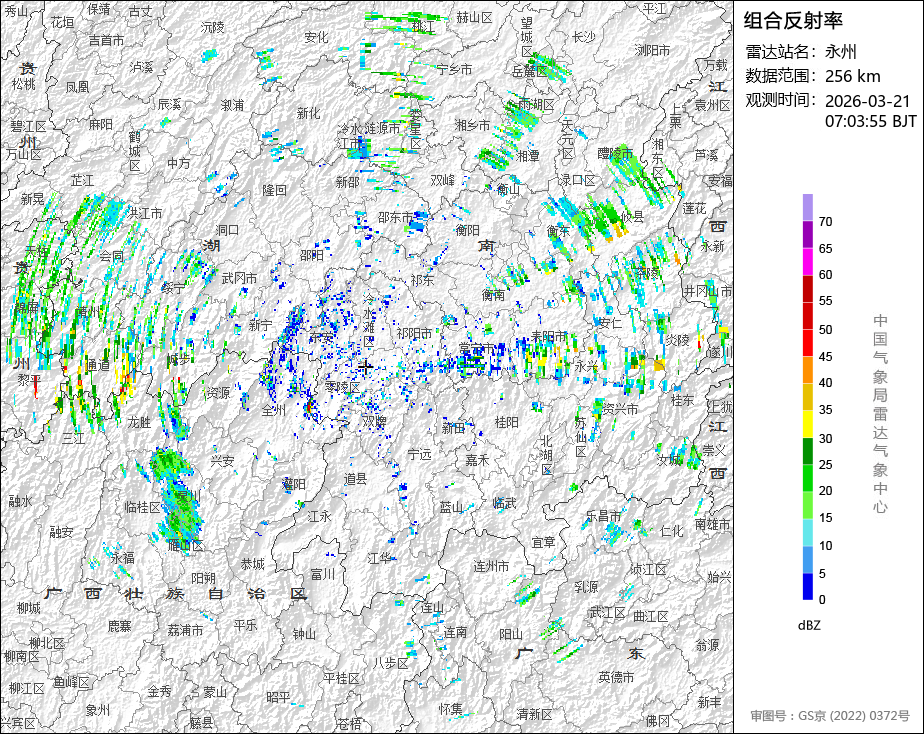This screenshot has height=734, width=924.
Task: Click the observation time 07:03:55 BJT
Action: [x=870, y=121]
